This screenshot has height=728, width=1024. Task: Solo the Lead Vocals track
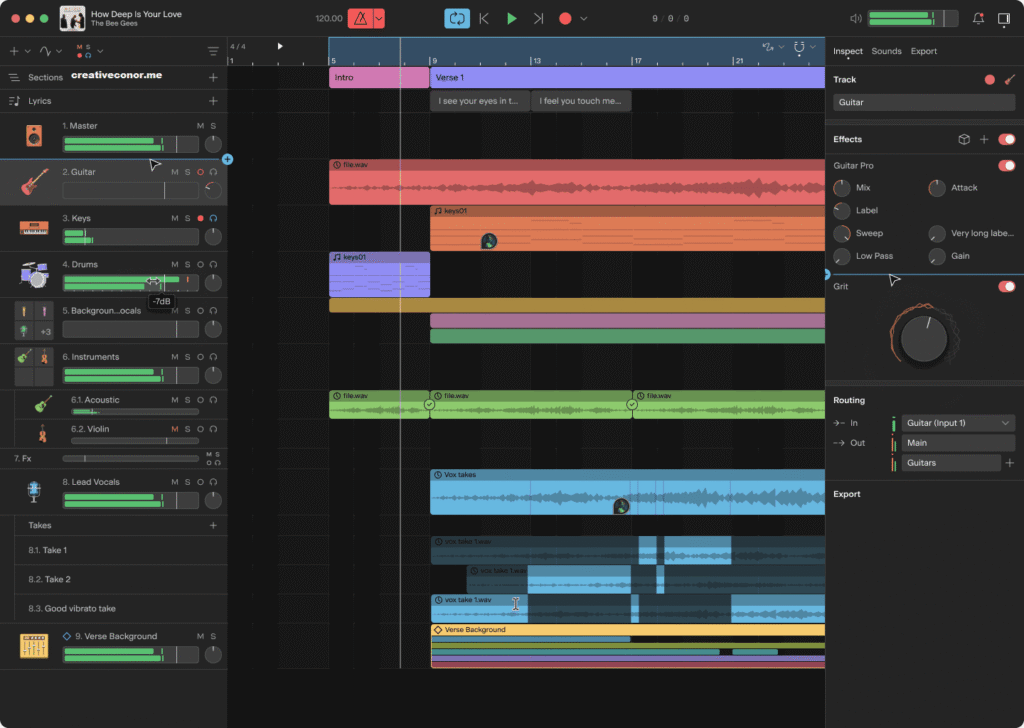pos(187,482)
